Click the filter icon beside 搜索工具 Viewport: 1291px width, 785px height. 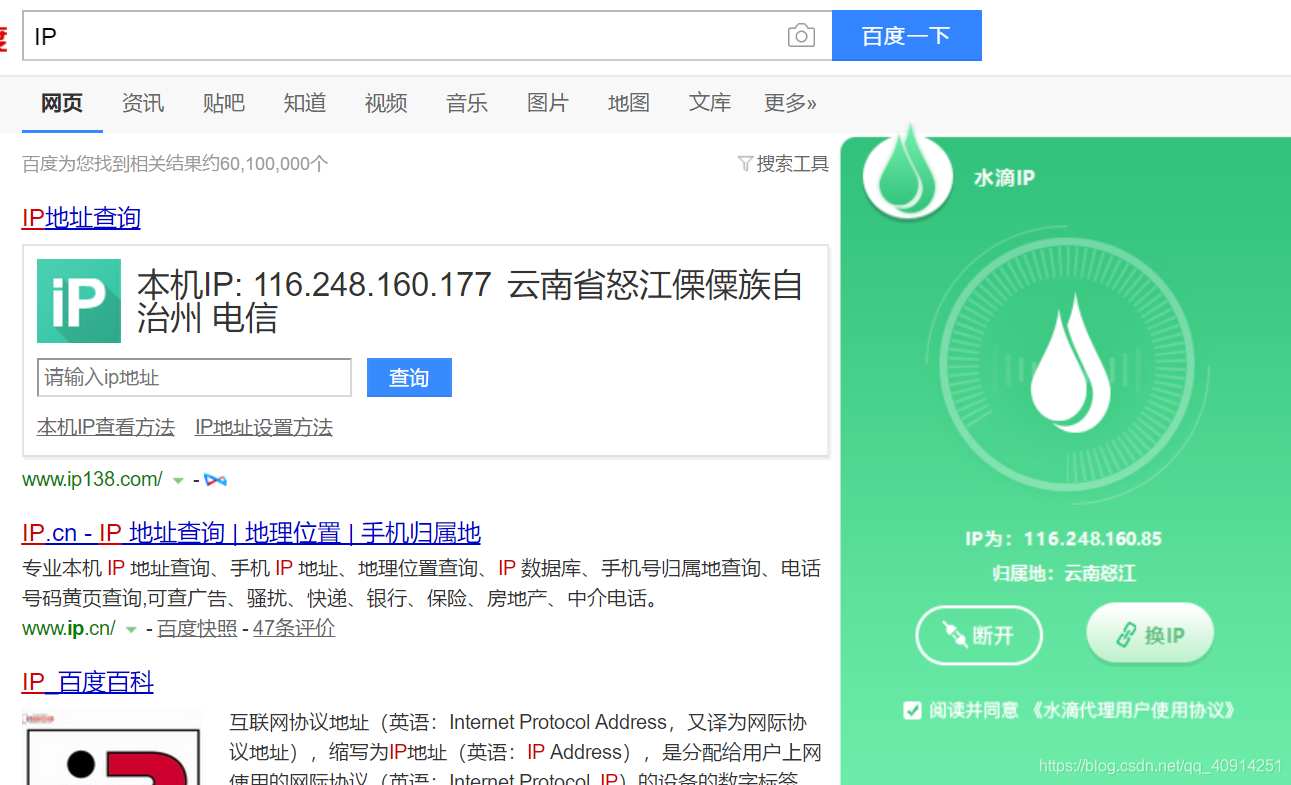[x=745, y=163]
